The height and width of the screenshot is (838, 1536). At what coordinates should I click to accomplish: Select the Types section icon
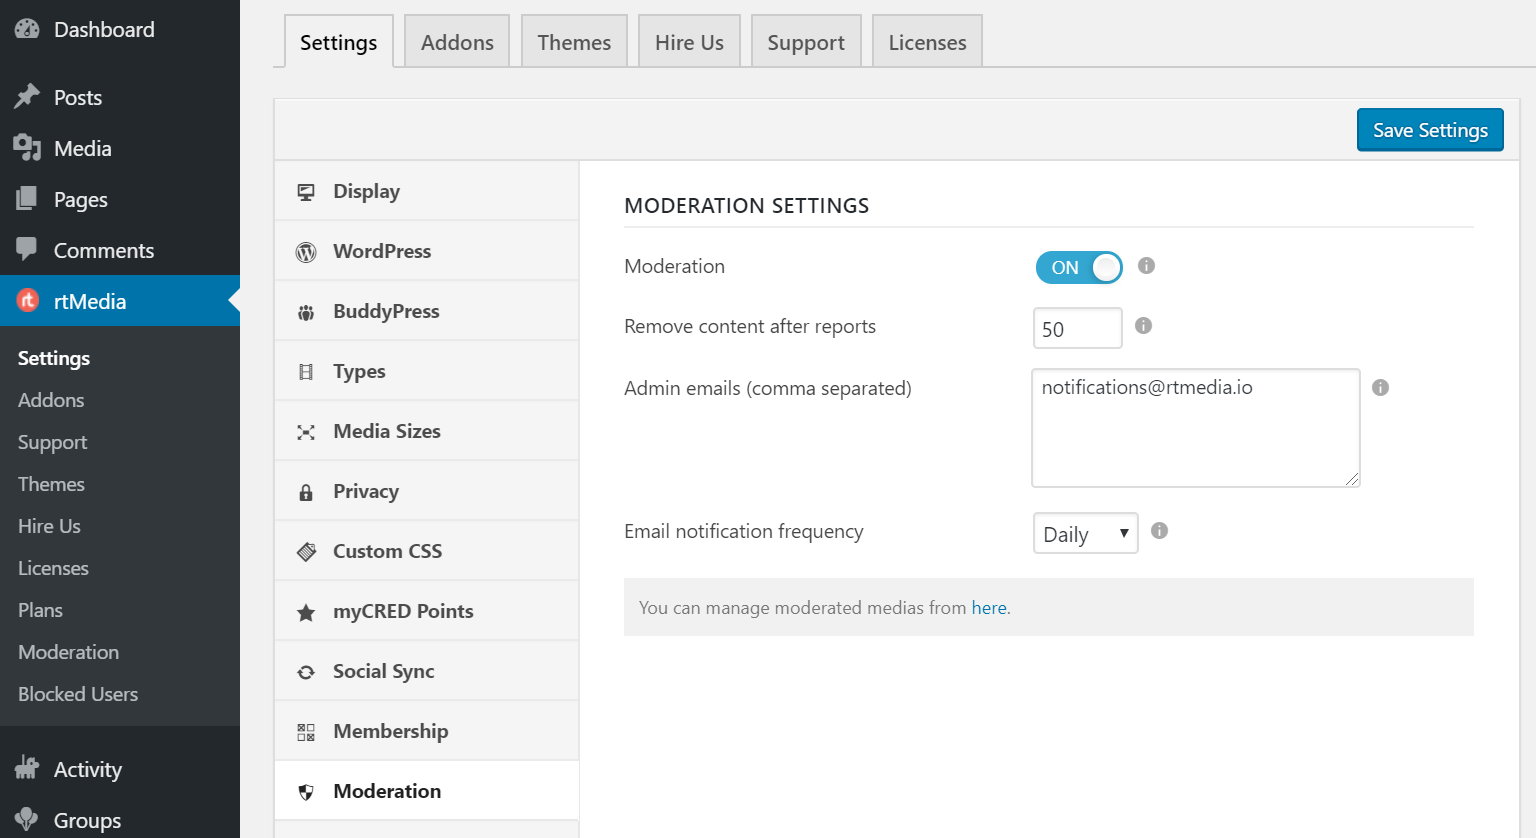coord(307,370)
